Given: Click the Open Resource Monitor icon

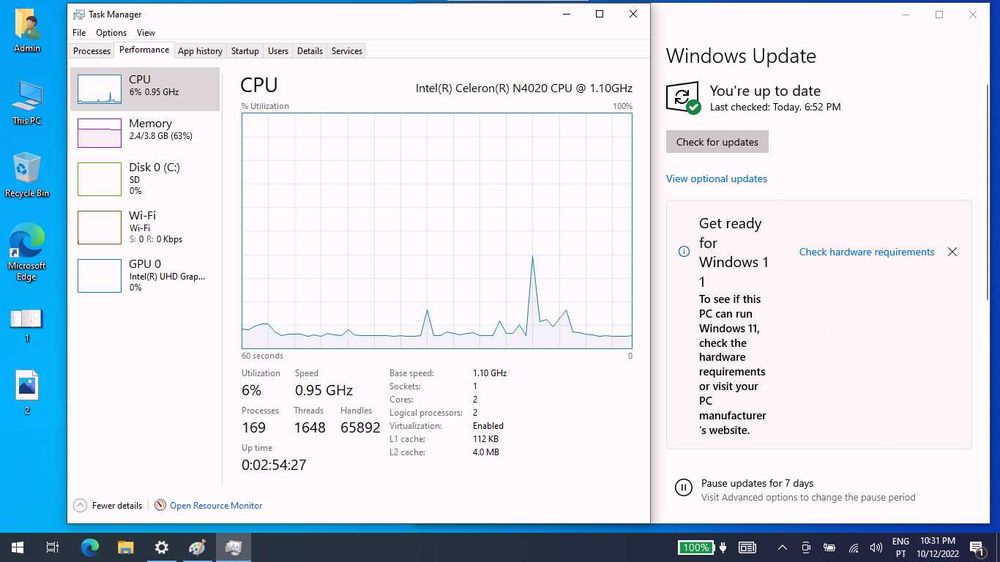Looking at the screenshot, I should (160, 505).
